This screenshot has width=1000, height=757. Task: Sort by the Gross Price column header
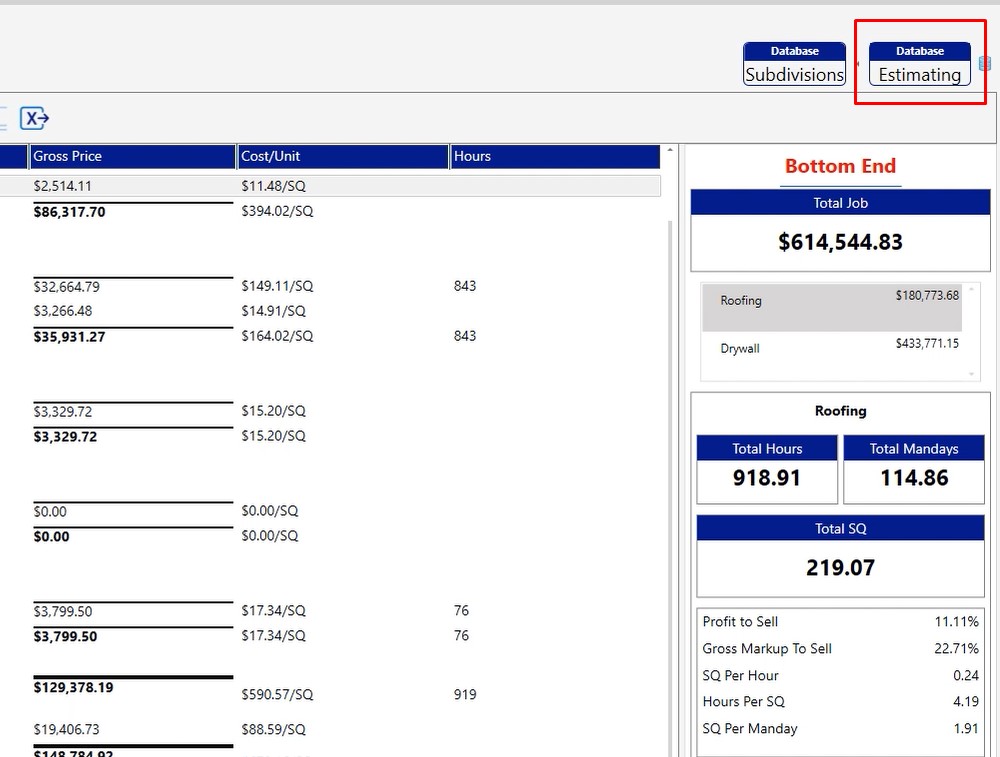132,157
